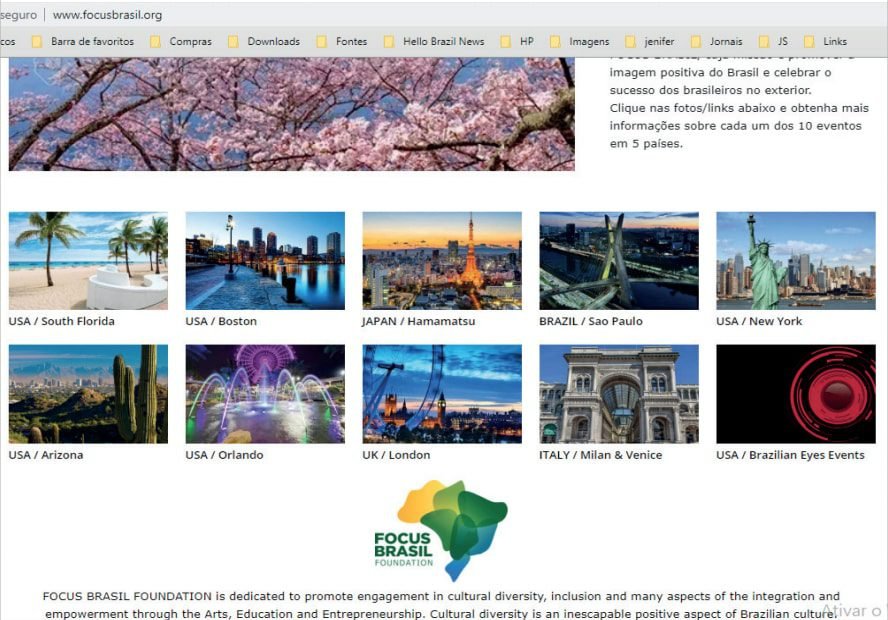The image size is (888, 620).
Task: Open the Orlando fountain and wheel photo
Action: tap(265, 394)
